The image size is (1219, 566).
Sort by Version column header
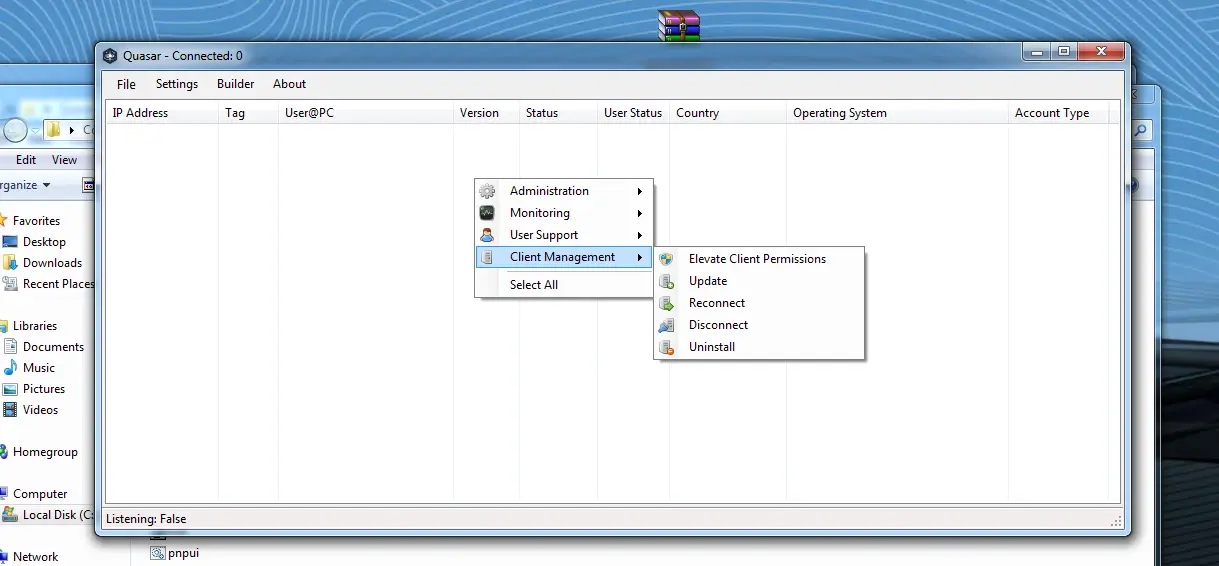click(486, 113)
